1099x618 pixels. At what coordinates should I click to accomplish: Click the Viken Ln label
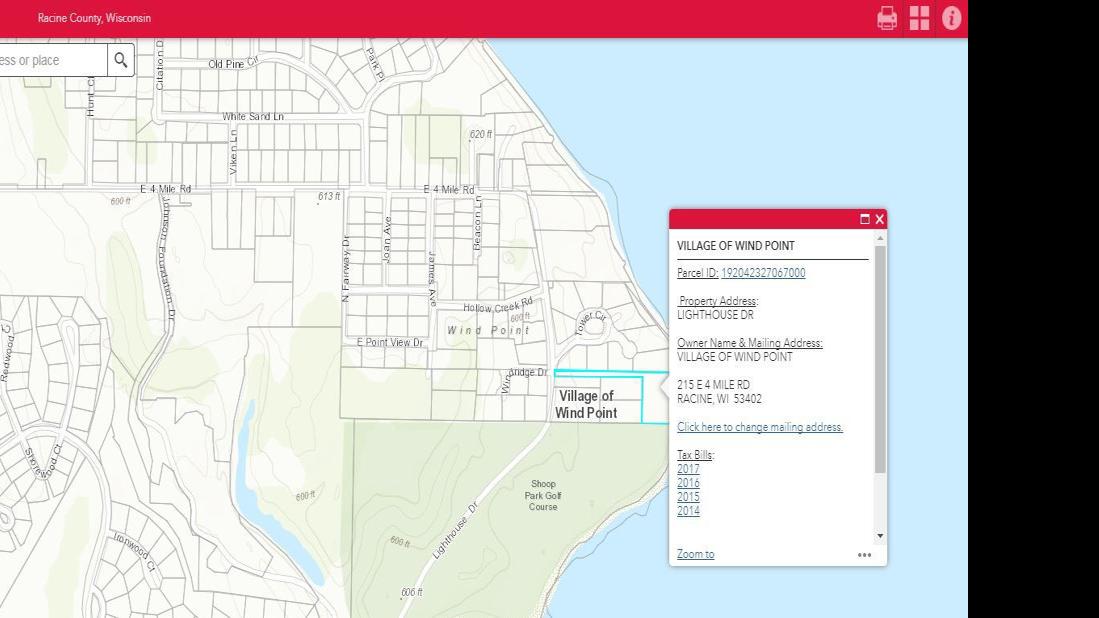tap(233, 152)
